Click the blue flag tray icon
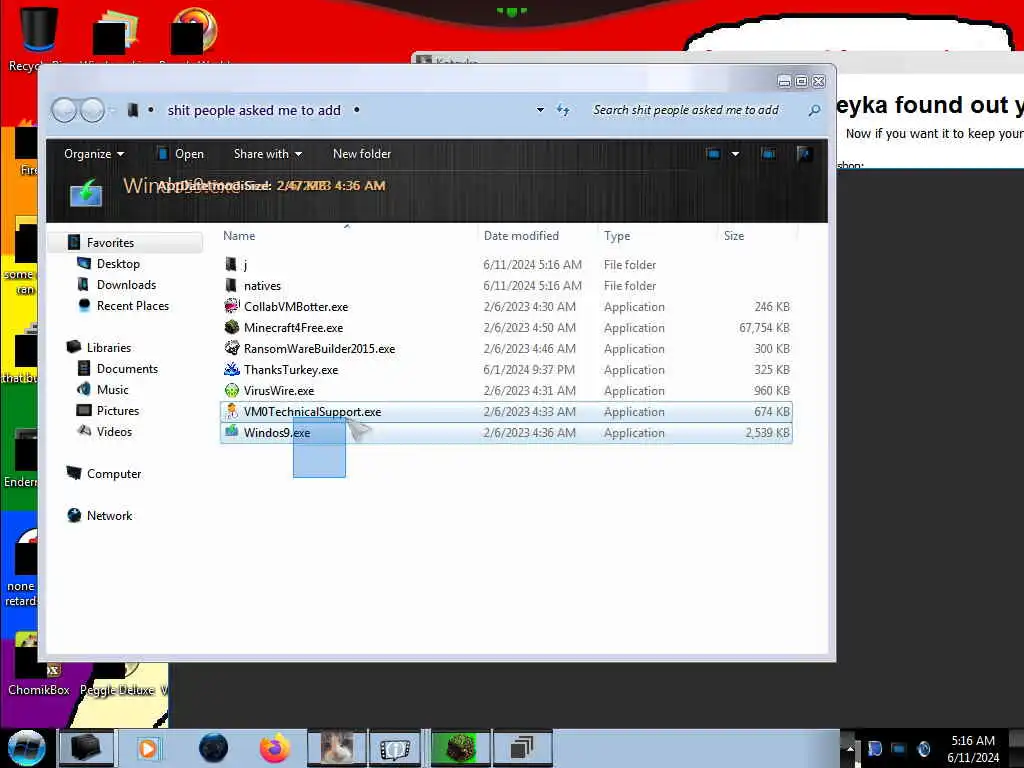The height and width of the screenshot is (768, 1024). click(x=874, y=748)
